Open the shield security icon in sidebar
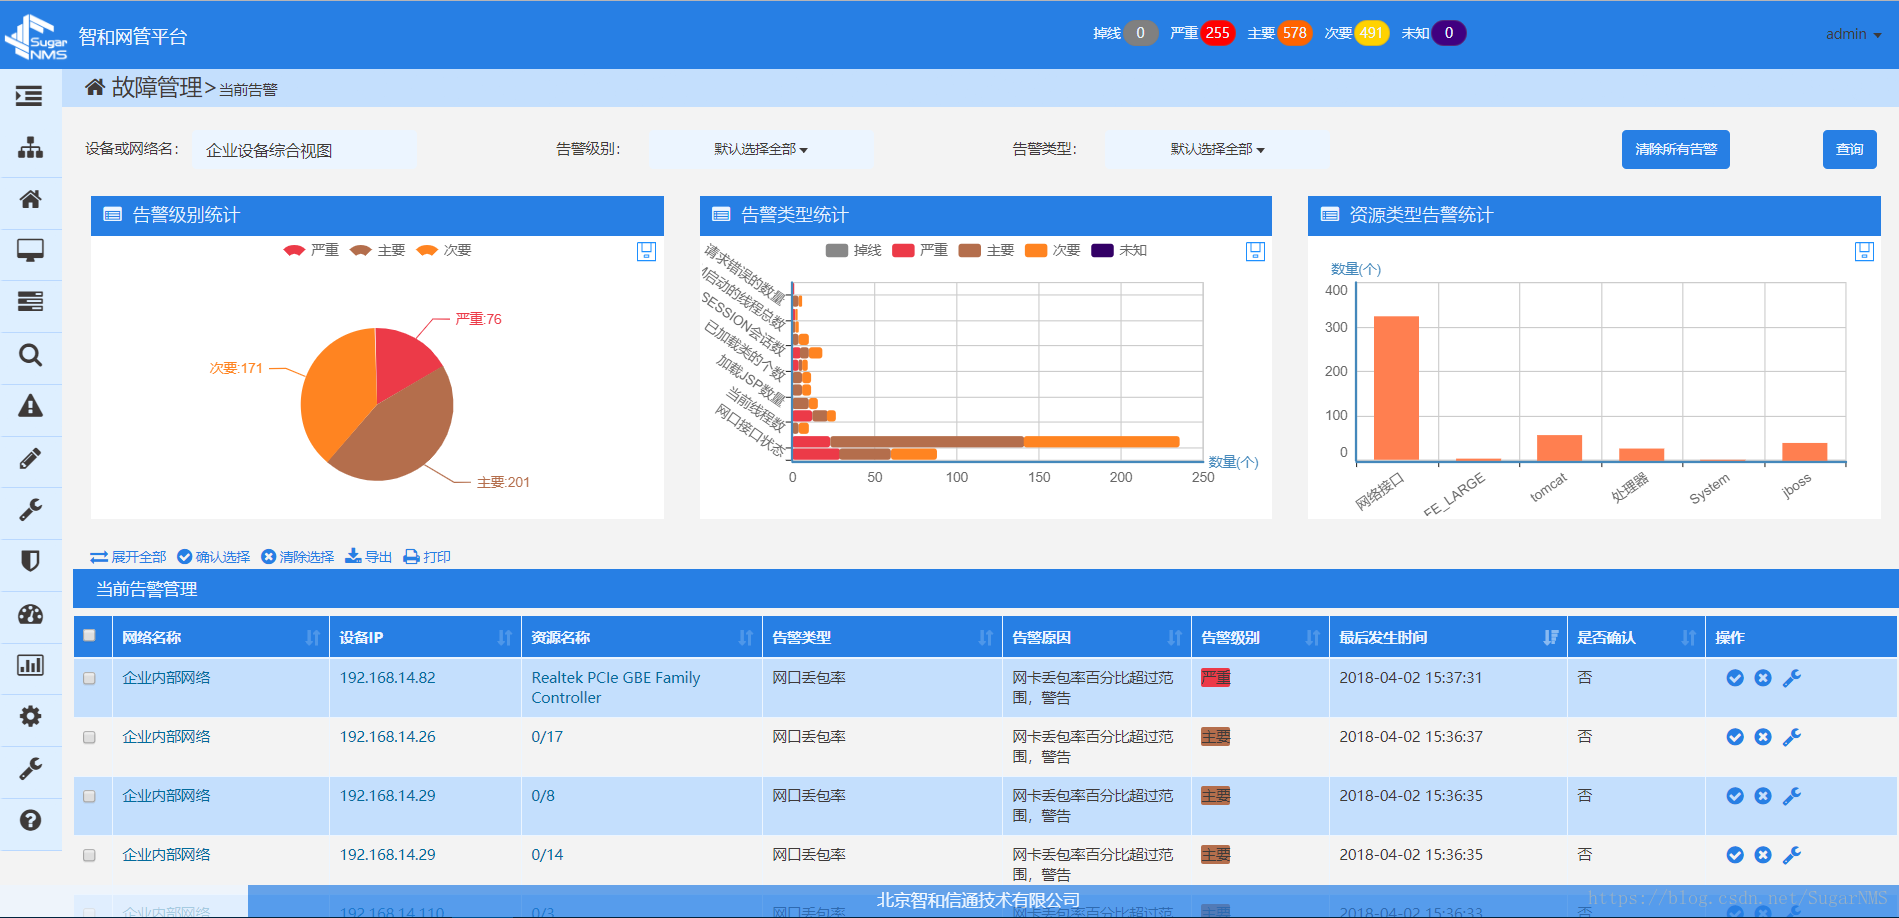 pyautogui.click(x=30, y=561)
